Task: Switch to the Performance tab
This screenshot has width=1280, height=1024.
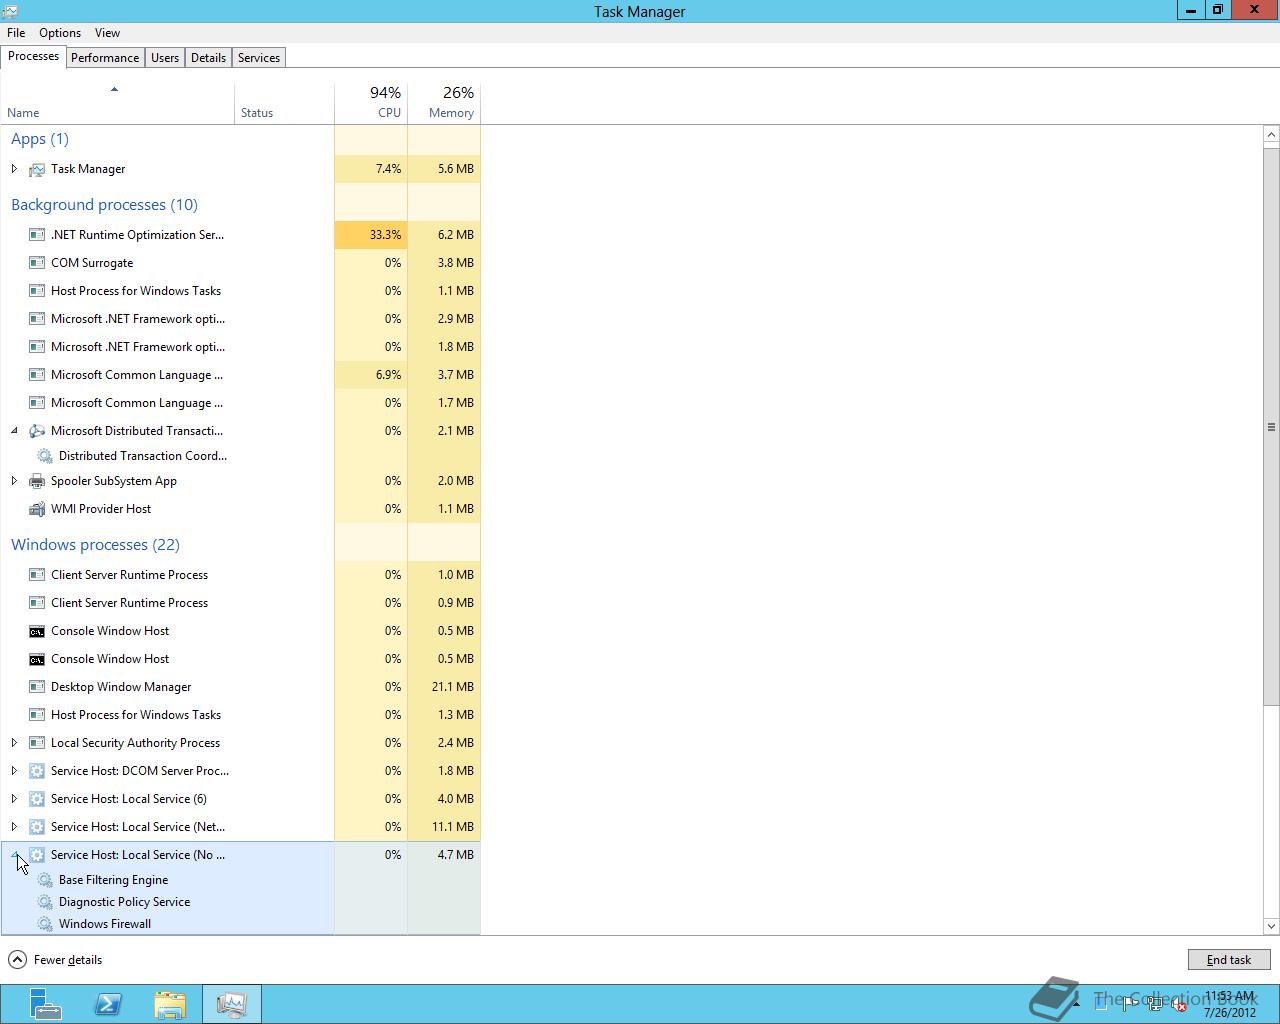Action: (105, 58)
